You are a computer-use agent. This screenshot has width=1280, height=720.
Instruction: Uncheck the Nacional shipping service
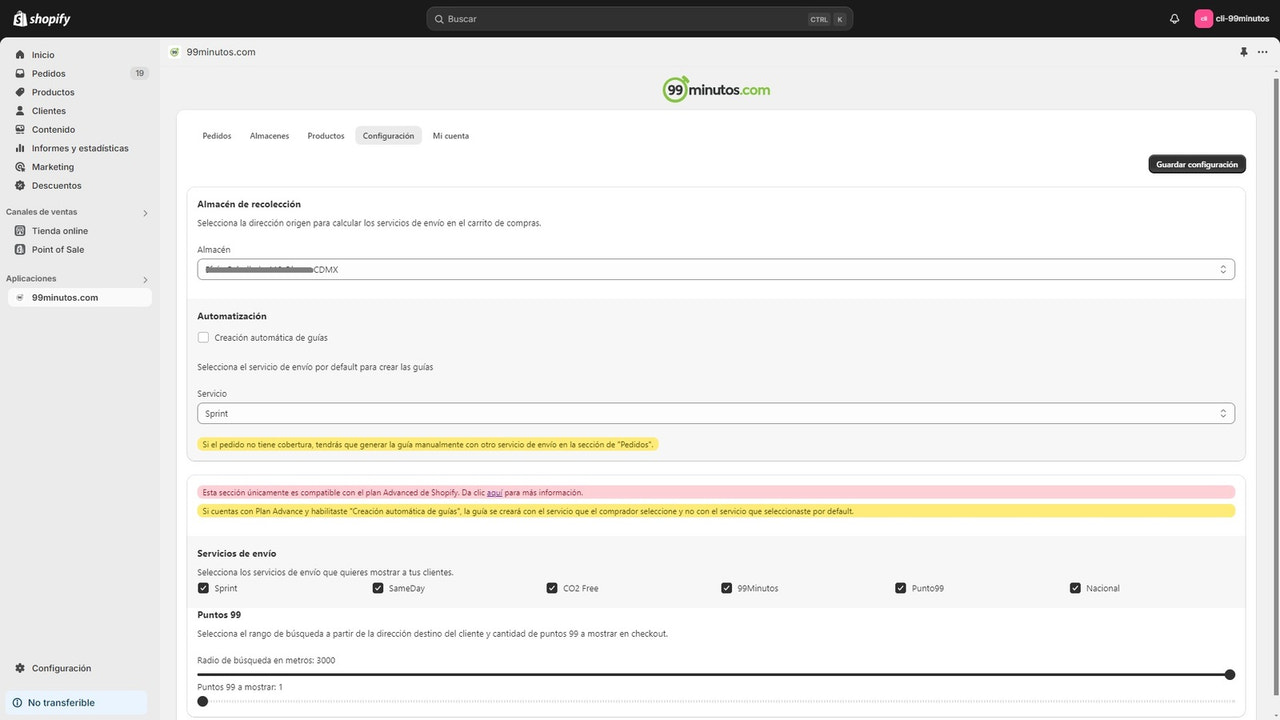[x=1076, y=588]
